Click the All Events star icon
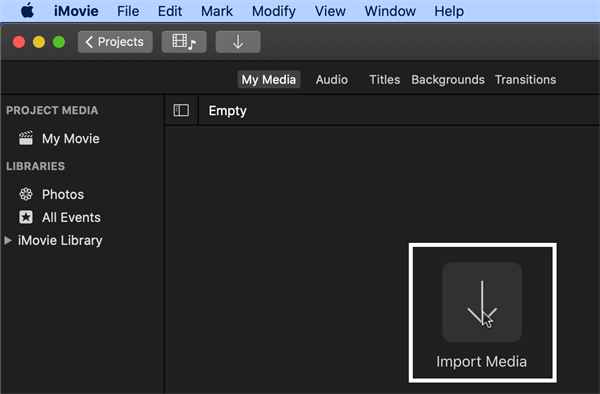This screenshot has width=600, height=394. click(x=26, y=217)
